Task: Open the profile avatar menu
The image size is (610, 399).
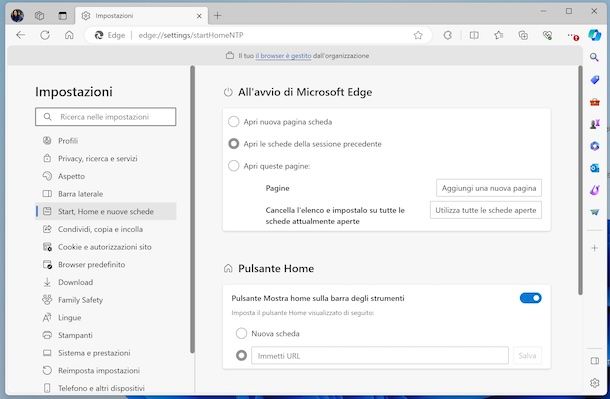Action: click(x=17, y=16)
